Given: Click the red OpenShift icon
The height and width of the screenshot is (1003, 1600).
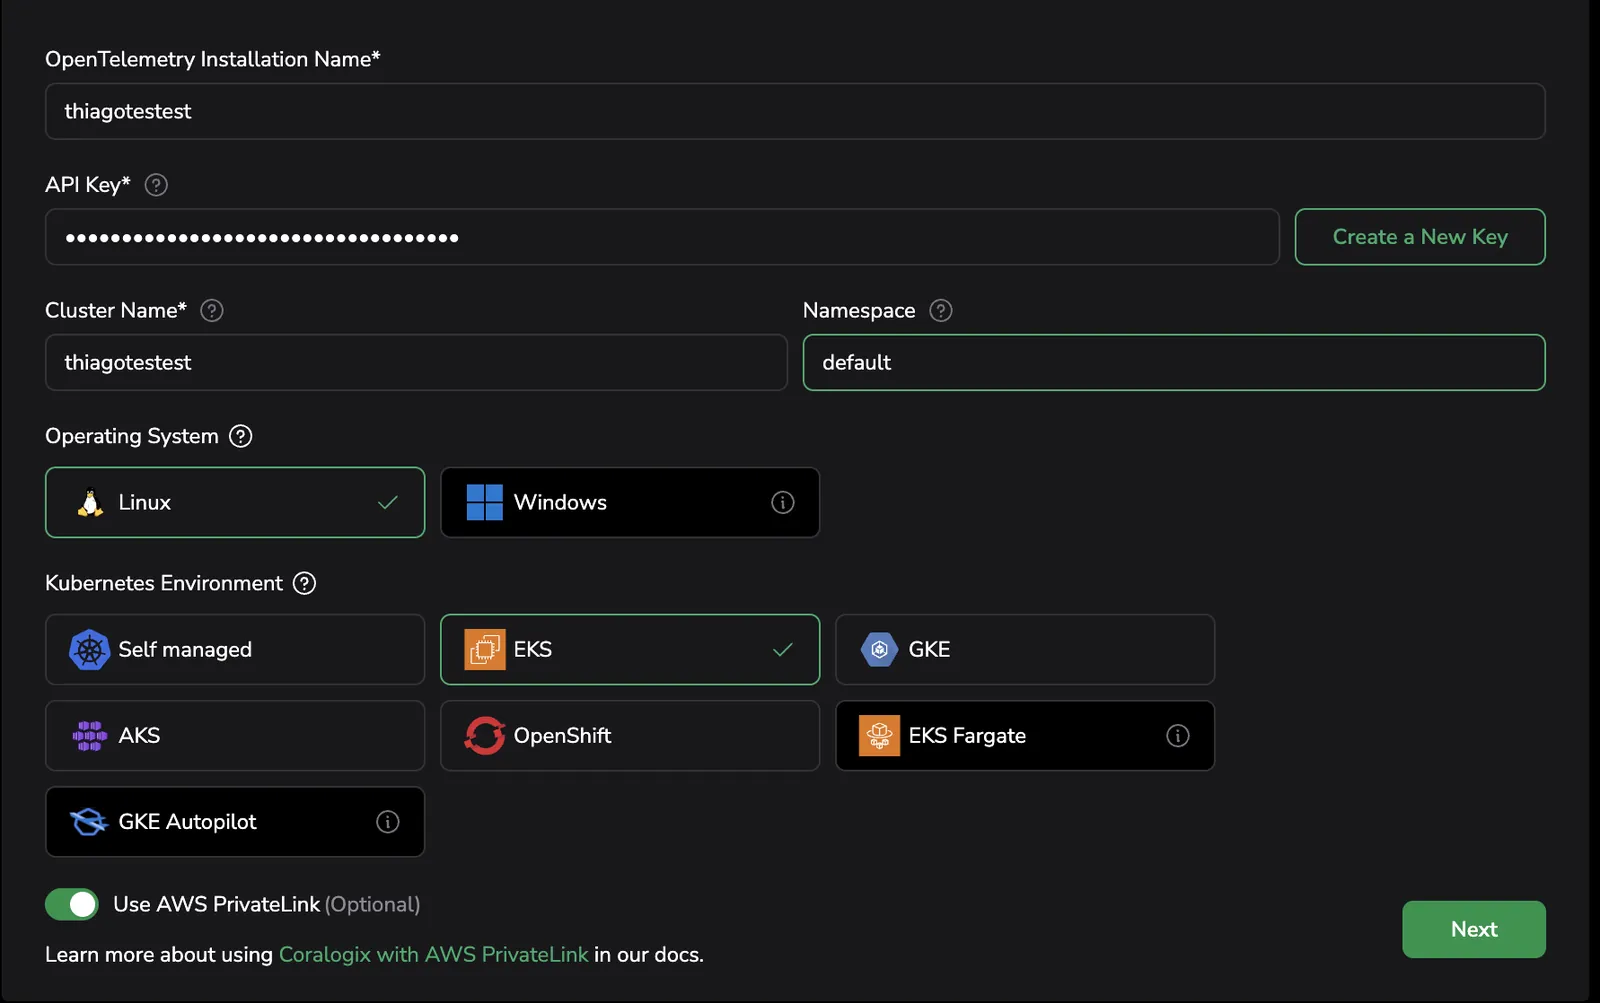Looking at the screenshot, I should click(485, 736).
